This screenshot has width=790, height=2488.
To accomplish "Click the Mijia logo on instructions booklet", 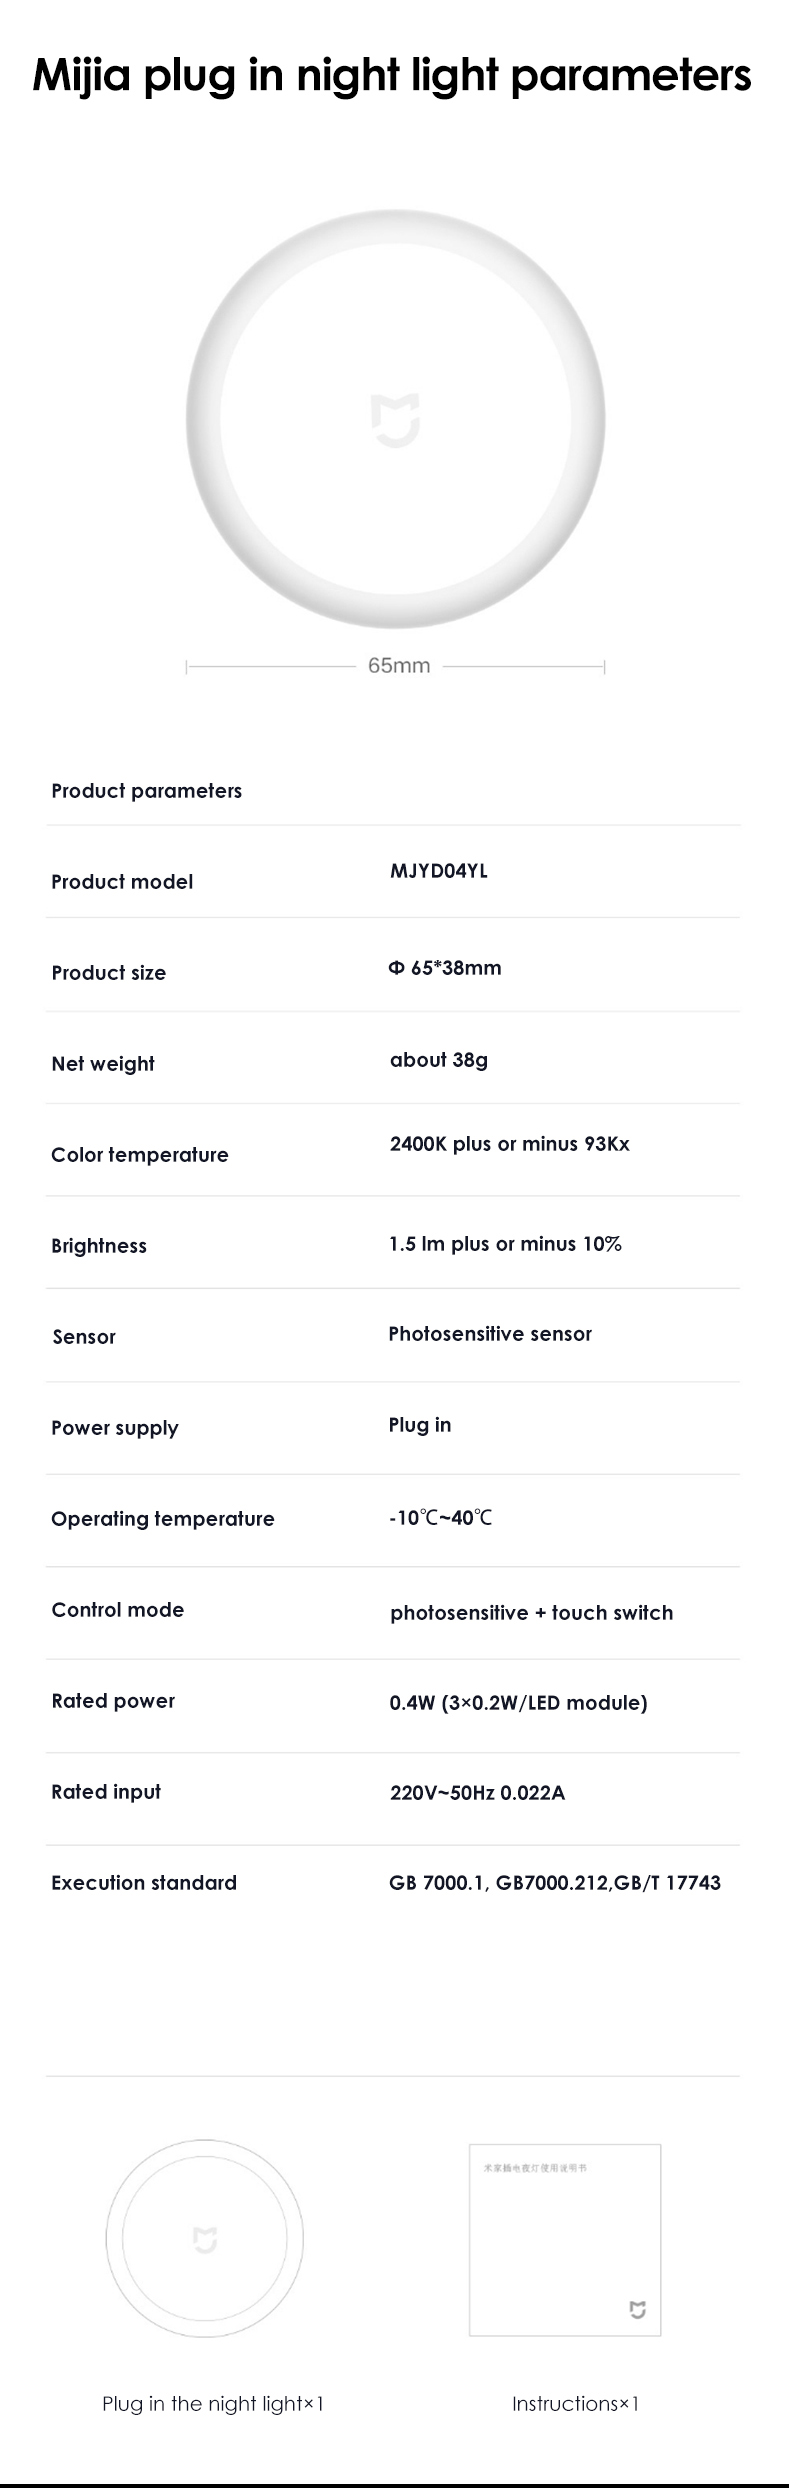I will tap(638, 2309).
